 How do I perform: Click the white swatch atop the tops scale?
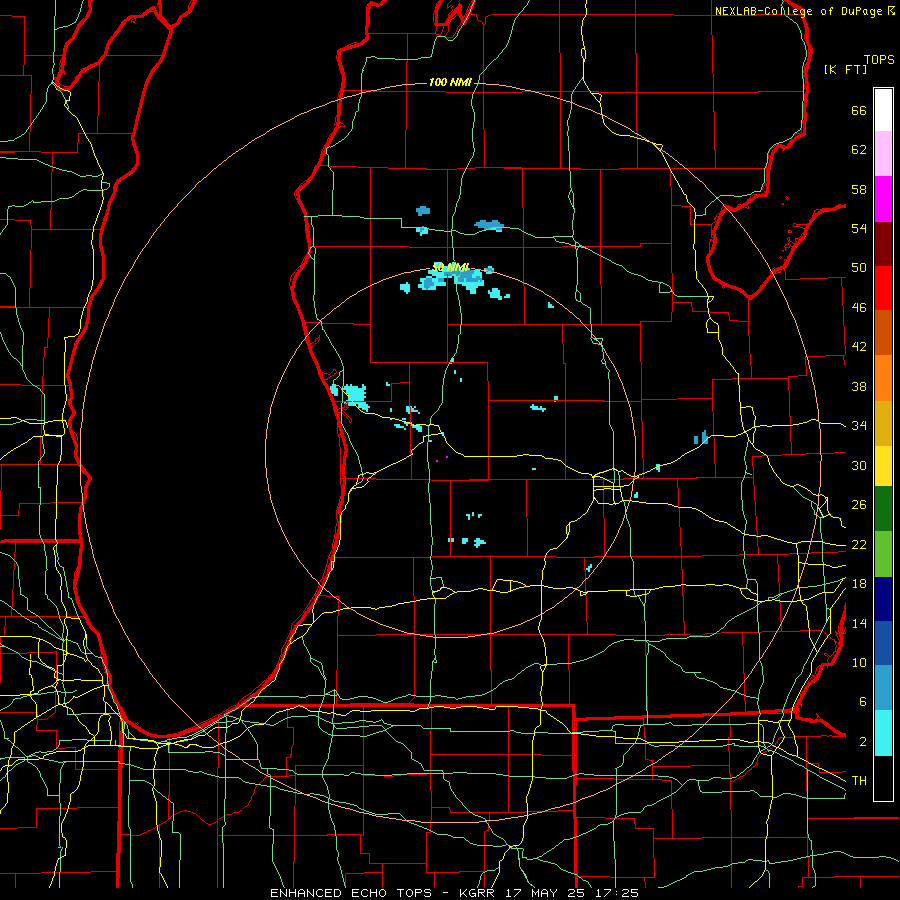click(x=883, y=110)
